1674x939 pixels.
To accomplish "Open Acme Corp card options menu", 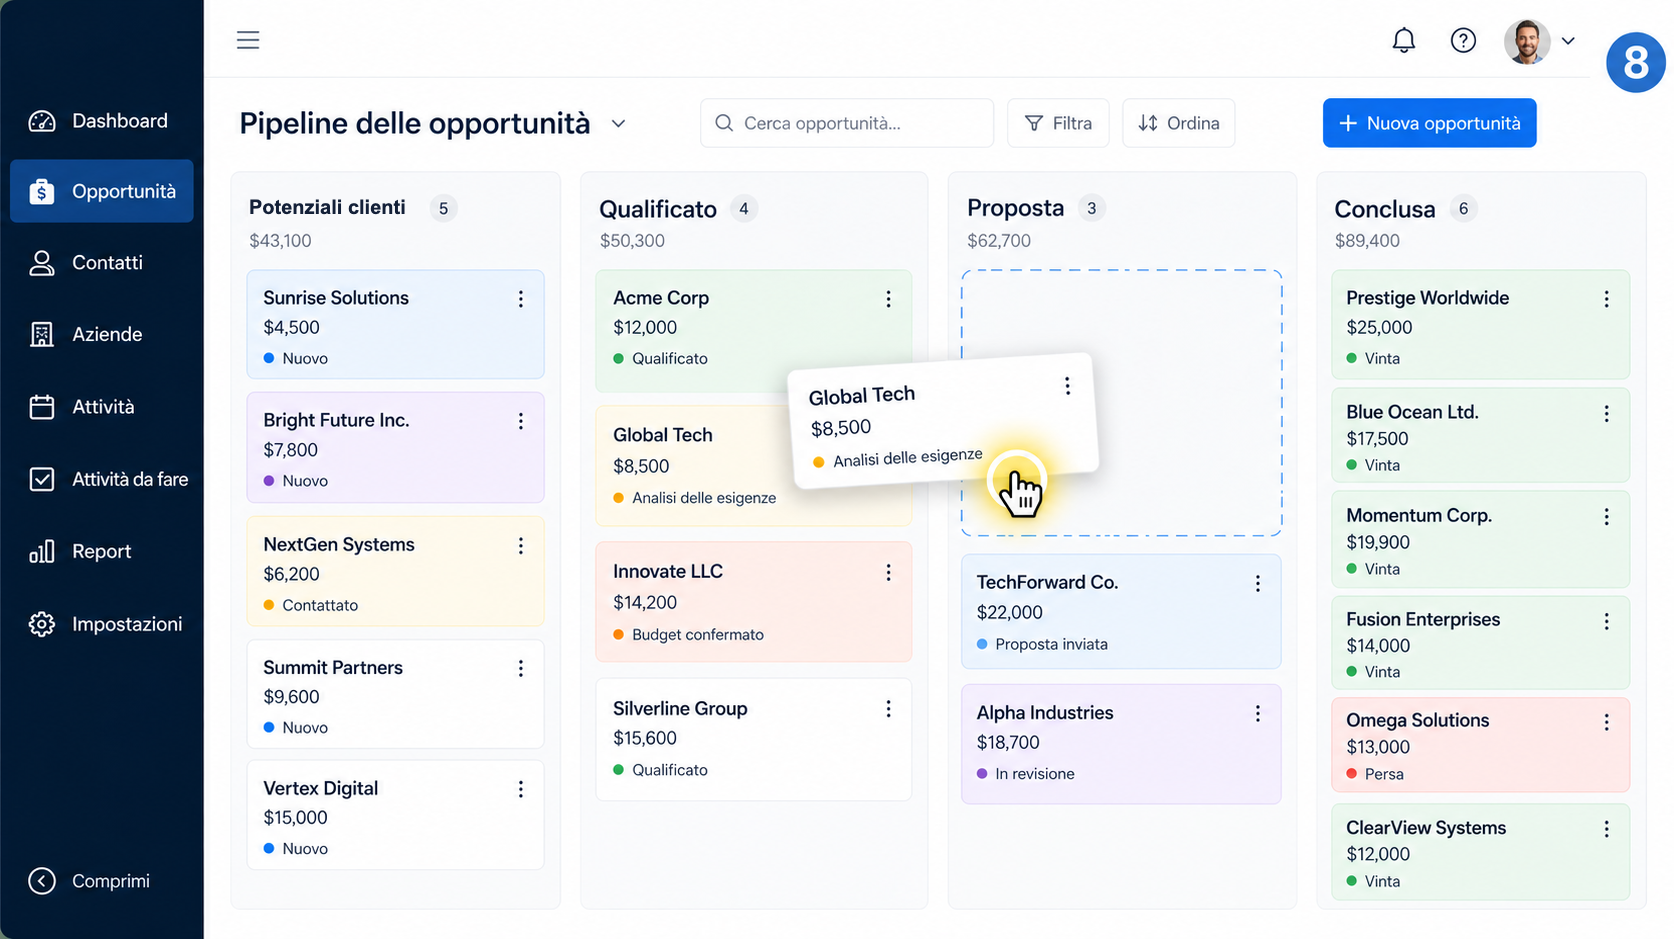I will pyautogui.click(x=888, y=299).
